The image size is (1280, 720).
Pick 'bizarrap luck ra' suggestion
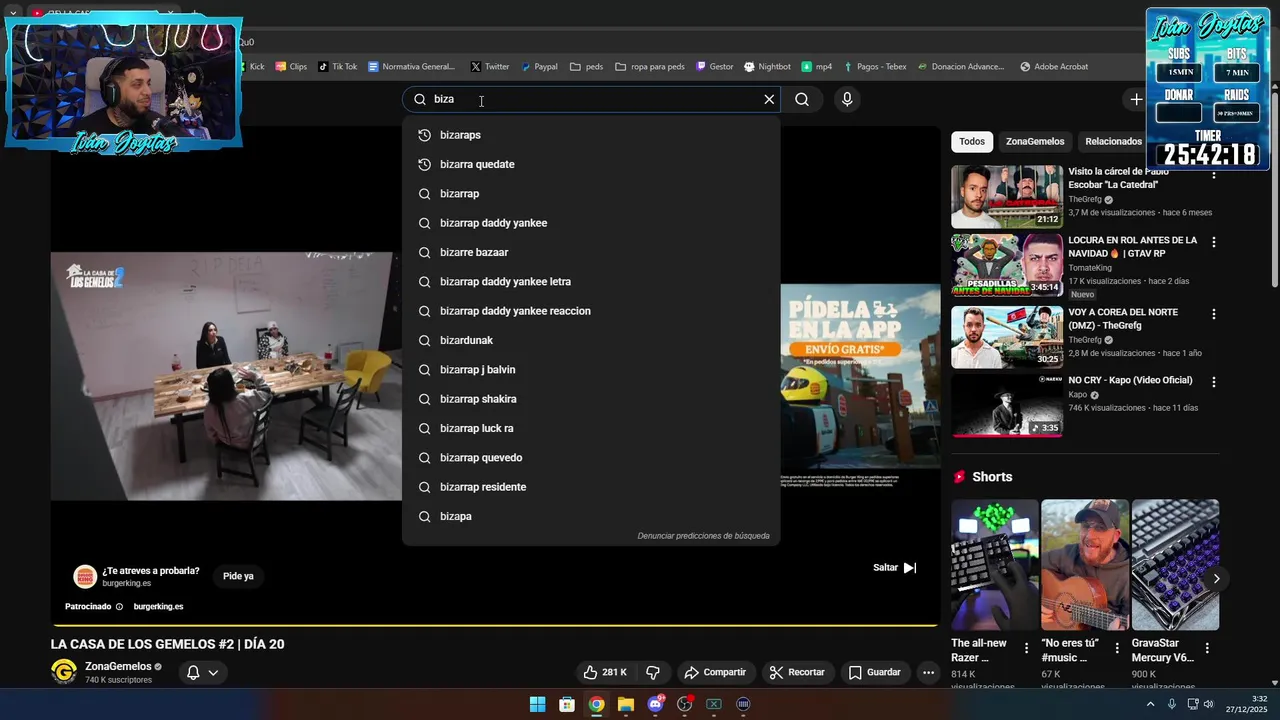pyautogui.click(x=591, y=428)
